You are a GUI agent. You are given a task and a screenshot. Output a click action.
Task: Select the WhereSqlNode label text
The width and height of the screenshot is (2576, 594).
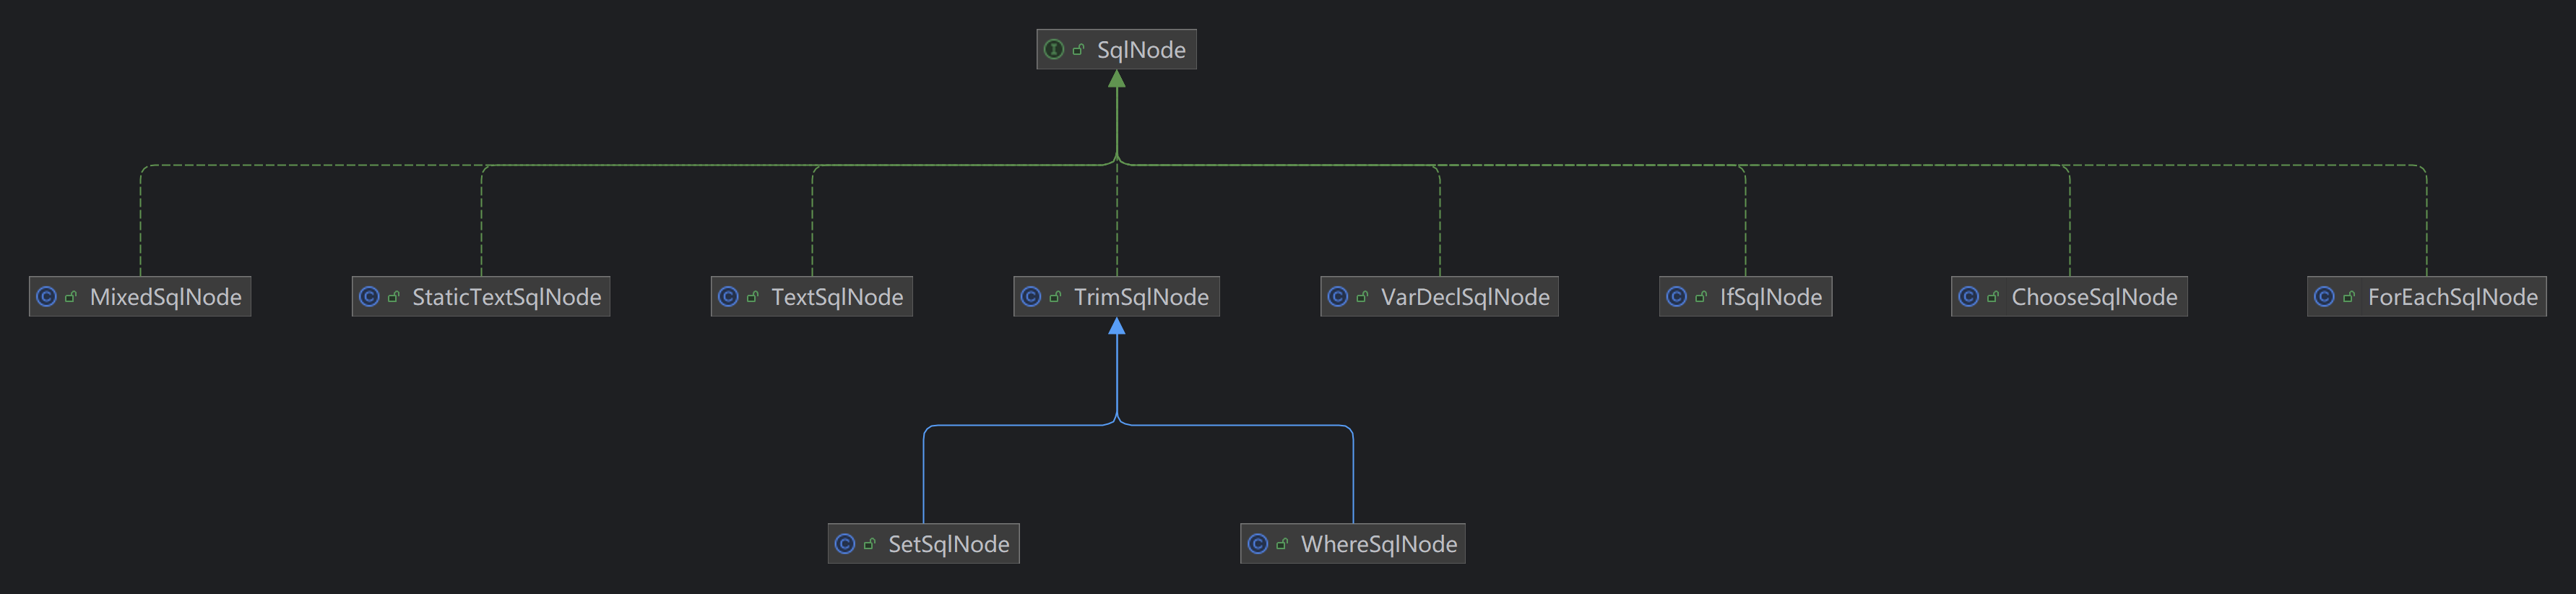1379,544
